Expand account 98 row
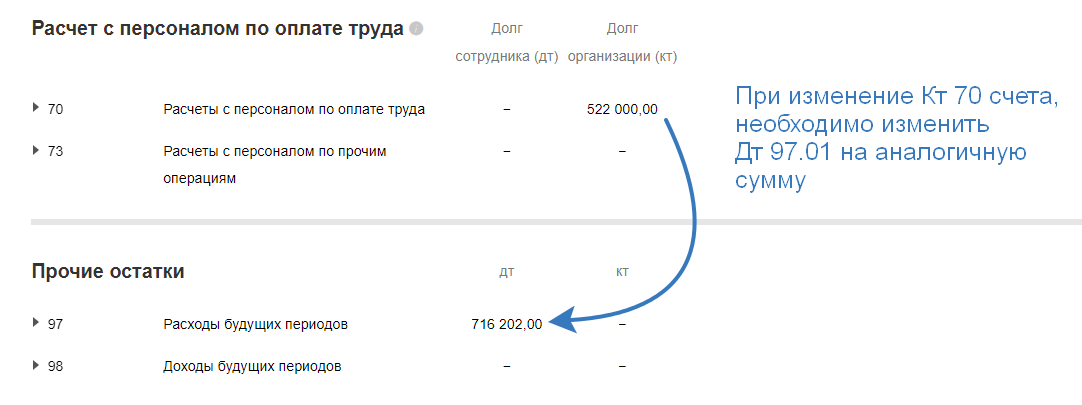Viewport: 1082px width, 405px height. (x=36, y=365)
